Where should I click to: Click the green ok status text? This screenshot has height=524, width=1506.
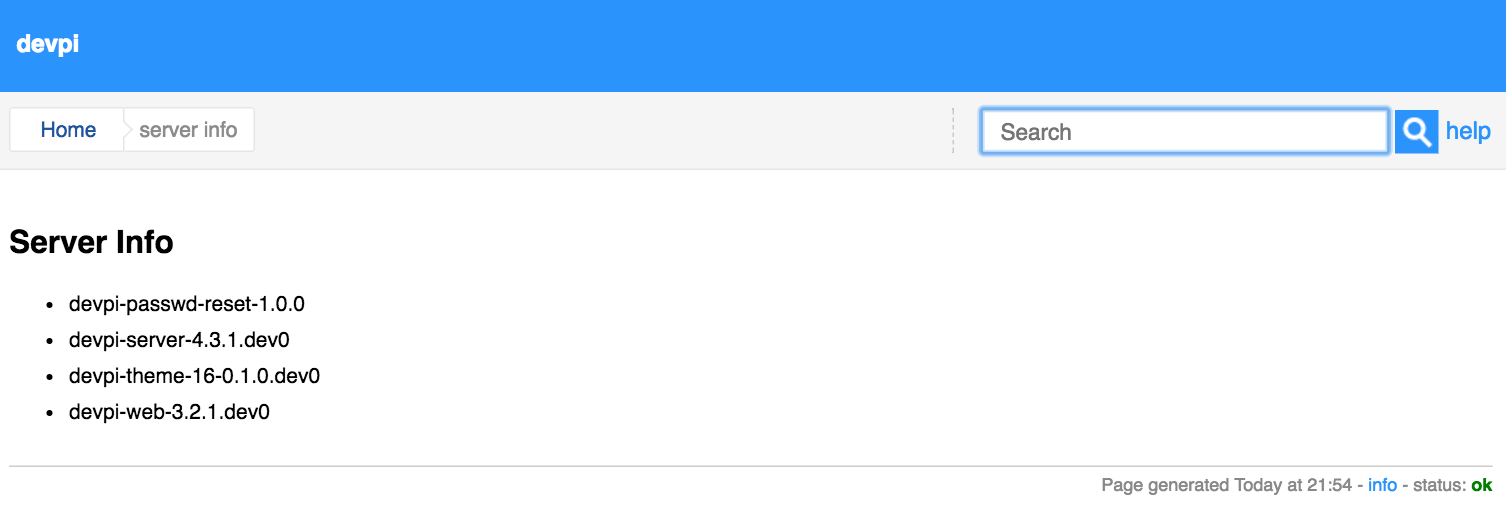(1481, 485)
